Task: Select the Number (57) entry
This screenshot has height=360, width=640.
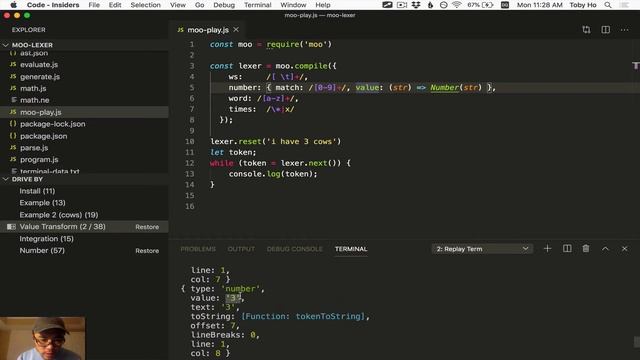Action: tap(42, 251)
